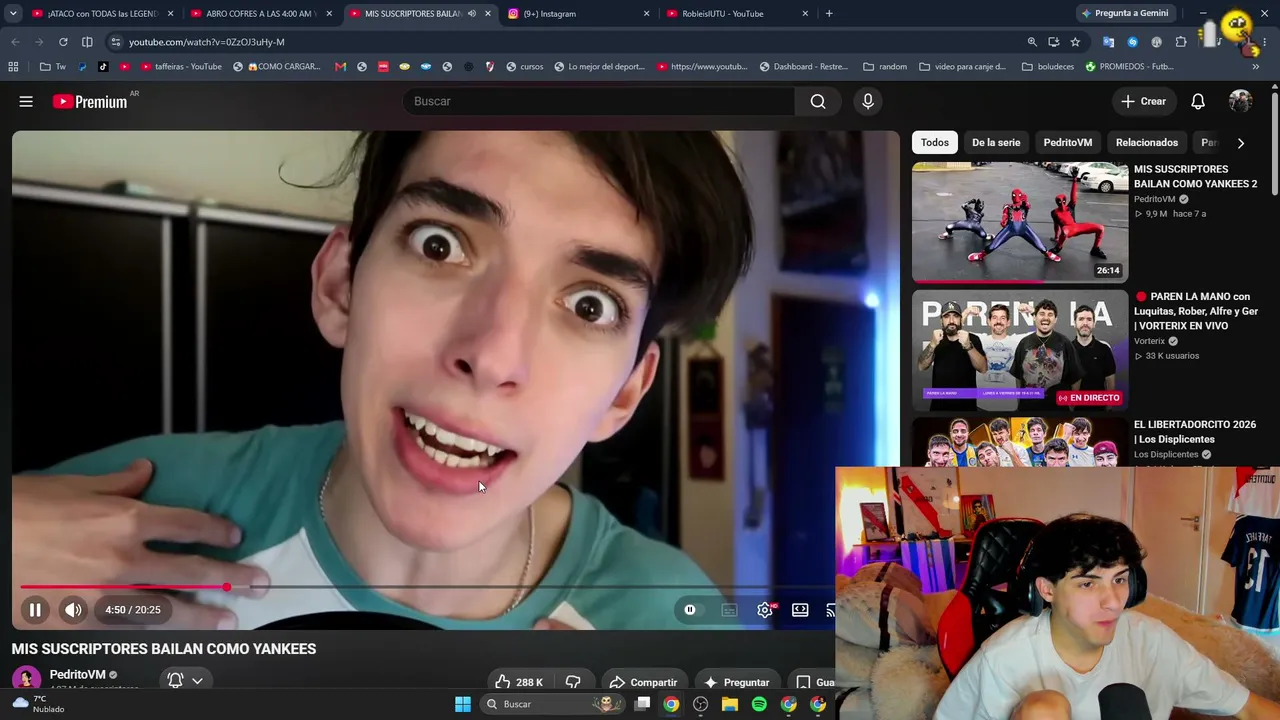Open the bookmarks apps grid icon
This screenshot has width=1280, height=720.
(13, 67)
